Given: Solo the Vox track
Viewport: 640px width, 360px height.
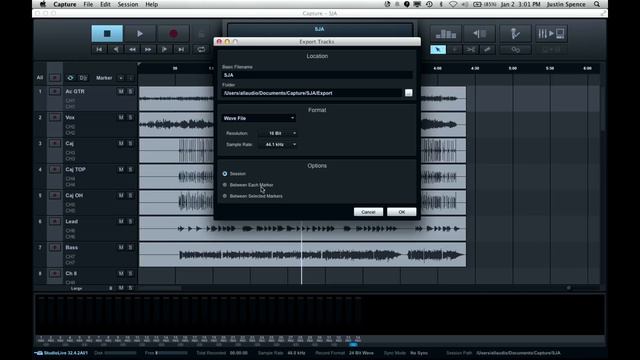Looking at the screenshot, I should [130, 118].
